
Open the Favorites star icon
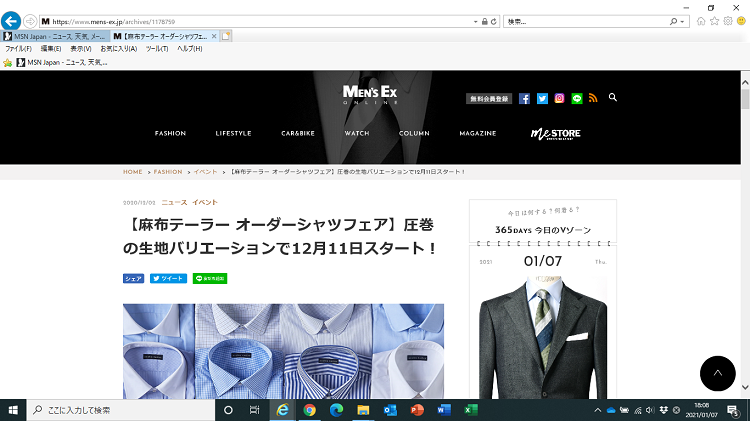click(x=715, y=21)
